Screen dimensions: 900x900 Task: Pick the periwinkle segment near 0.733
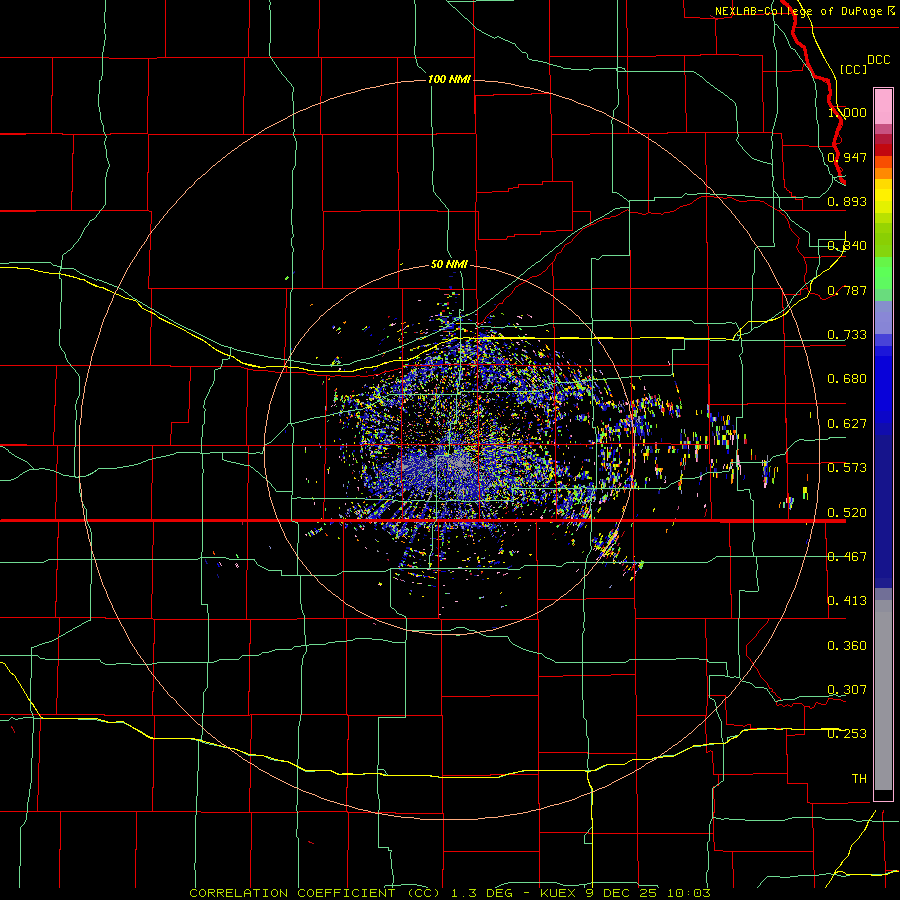pyautogui.click(x=883, y=318)
